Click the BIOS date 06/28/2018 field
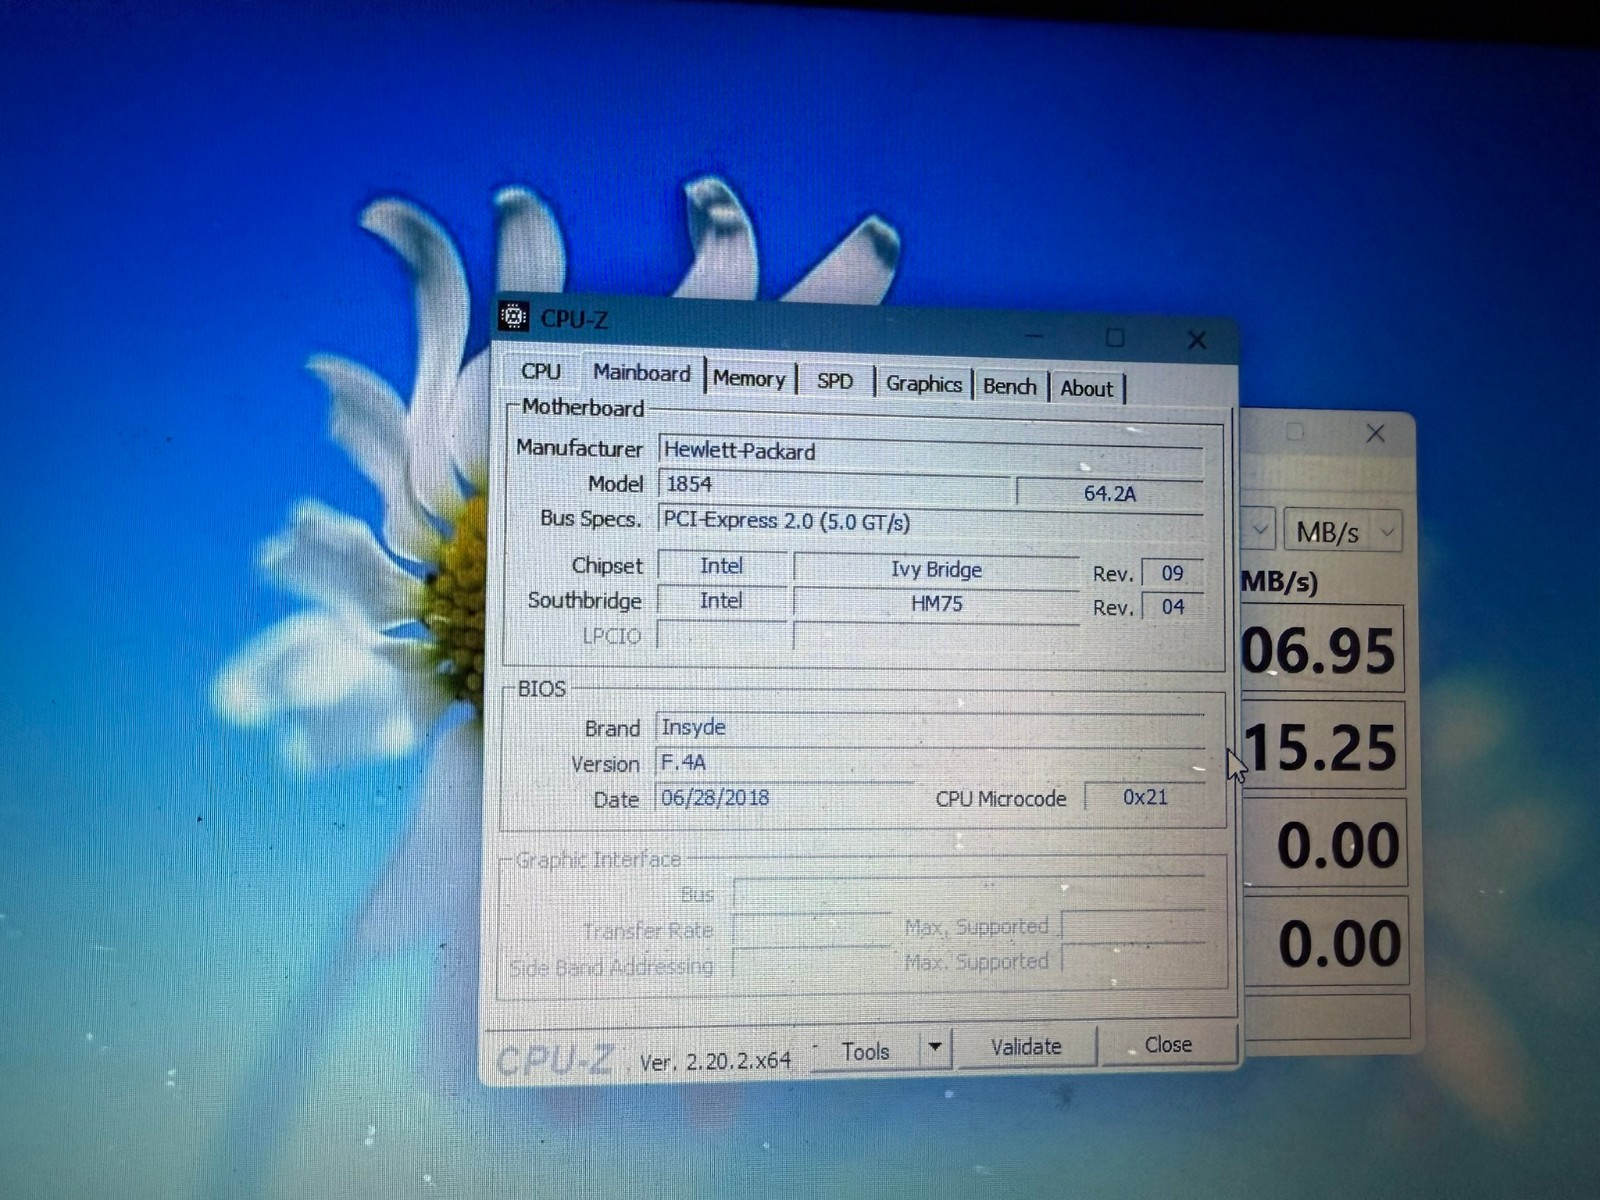This screenshot has width=1600, height=1200. click(x=784, y=798)
